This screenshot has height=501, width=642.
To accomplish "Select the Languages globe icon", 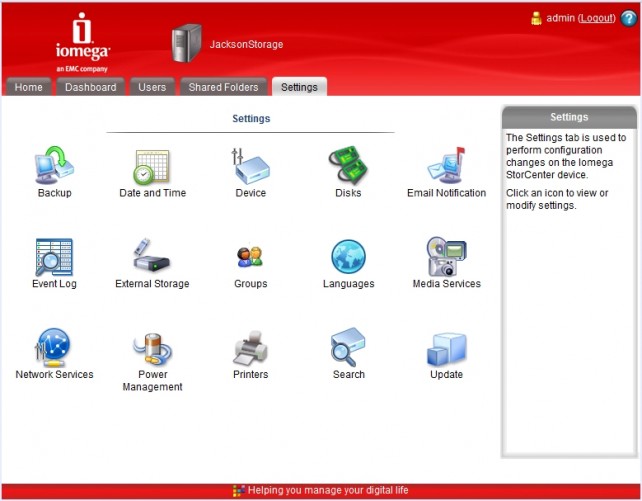I will [x=348, y=257].
